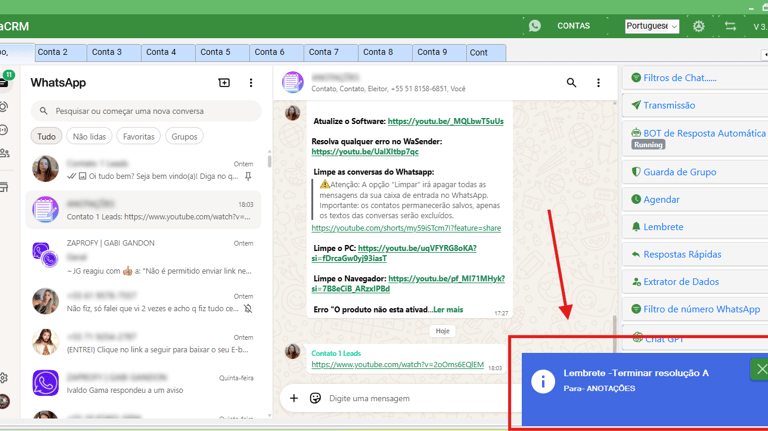Open chat header three-dot menu
Screen dimensions: 768x431
[x=598, y=83]
